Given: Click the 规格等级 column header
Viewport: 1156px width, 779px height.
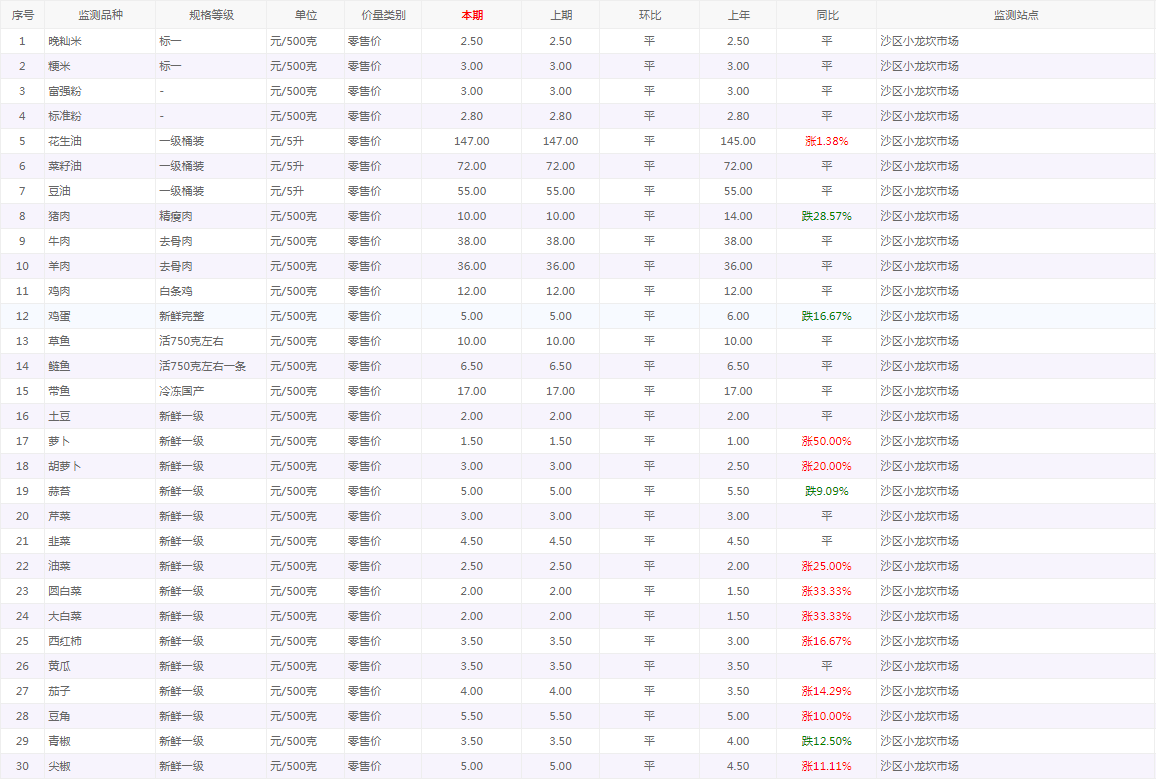Looking at the screenshot, I should (211, 15).
